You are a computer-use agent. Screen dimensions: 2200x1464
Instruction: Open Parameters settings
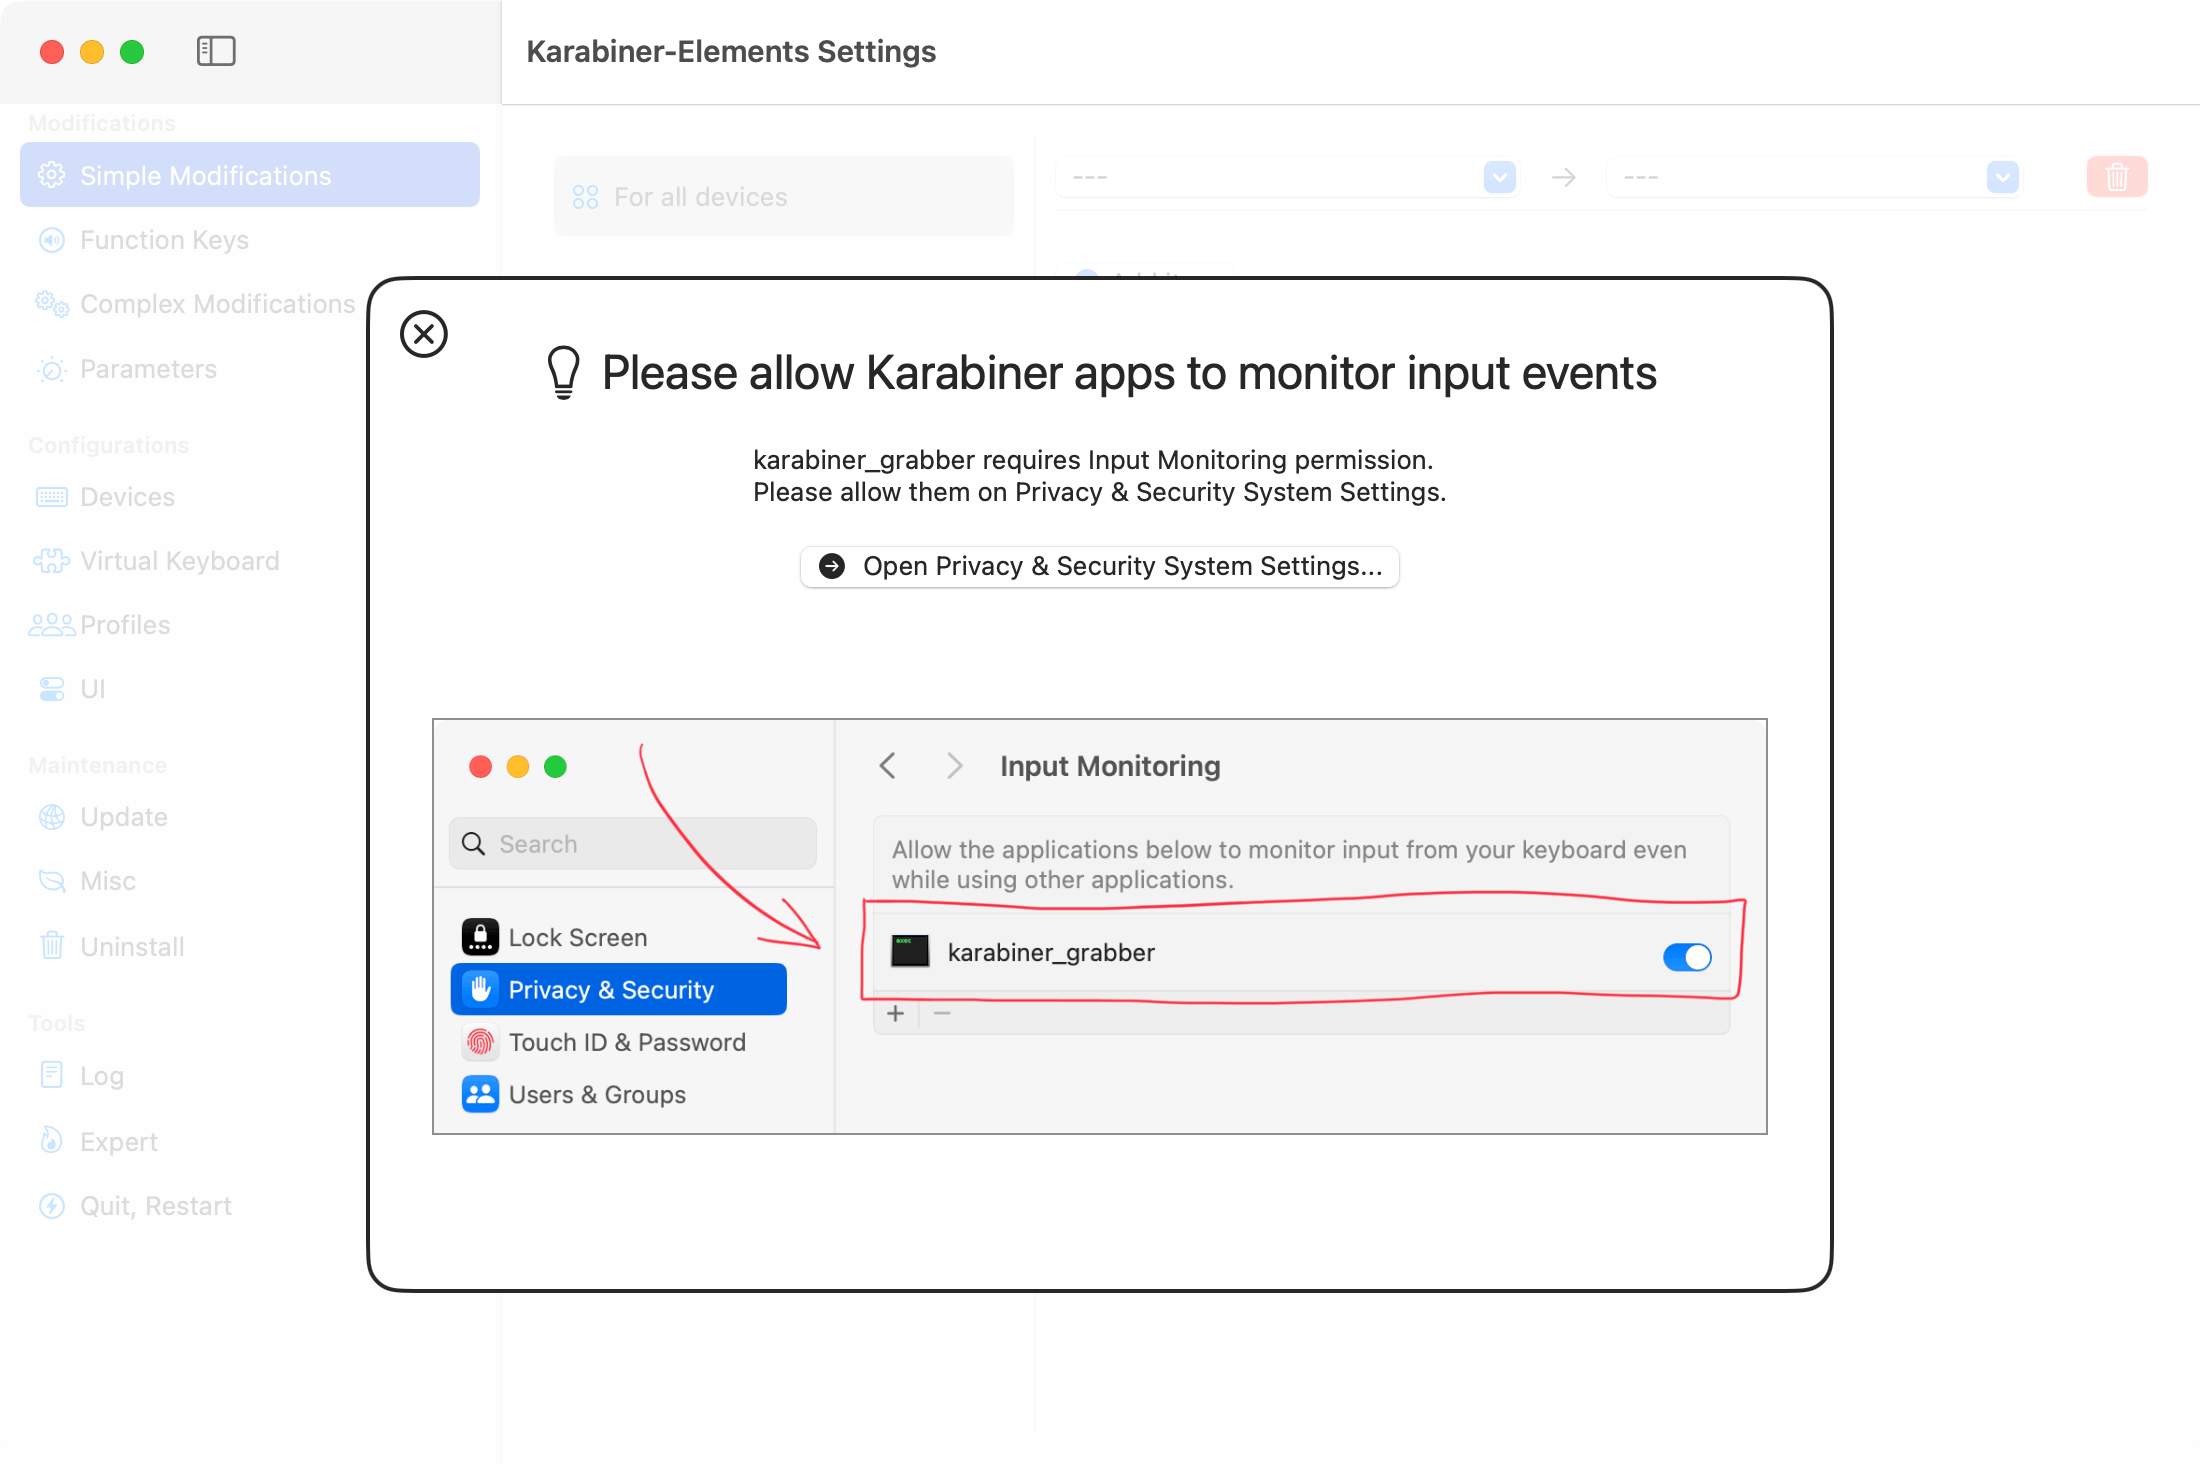(x=148, y=369)
